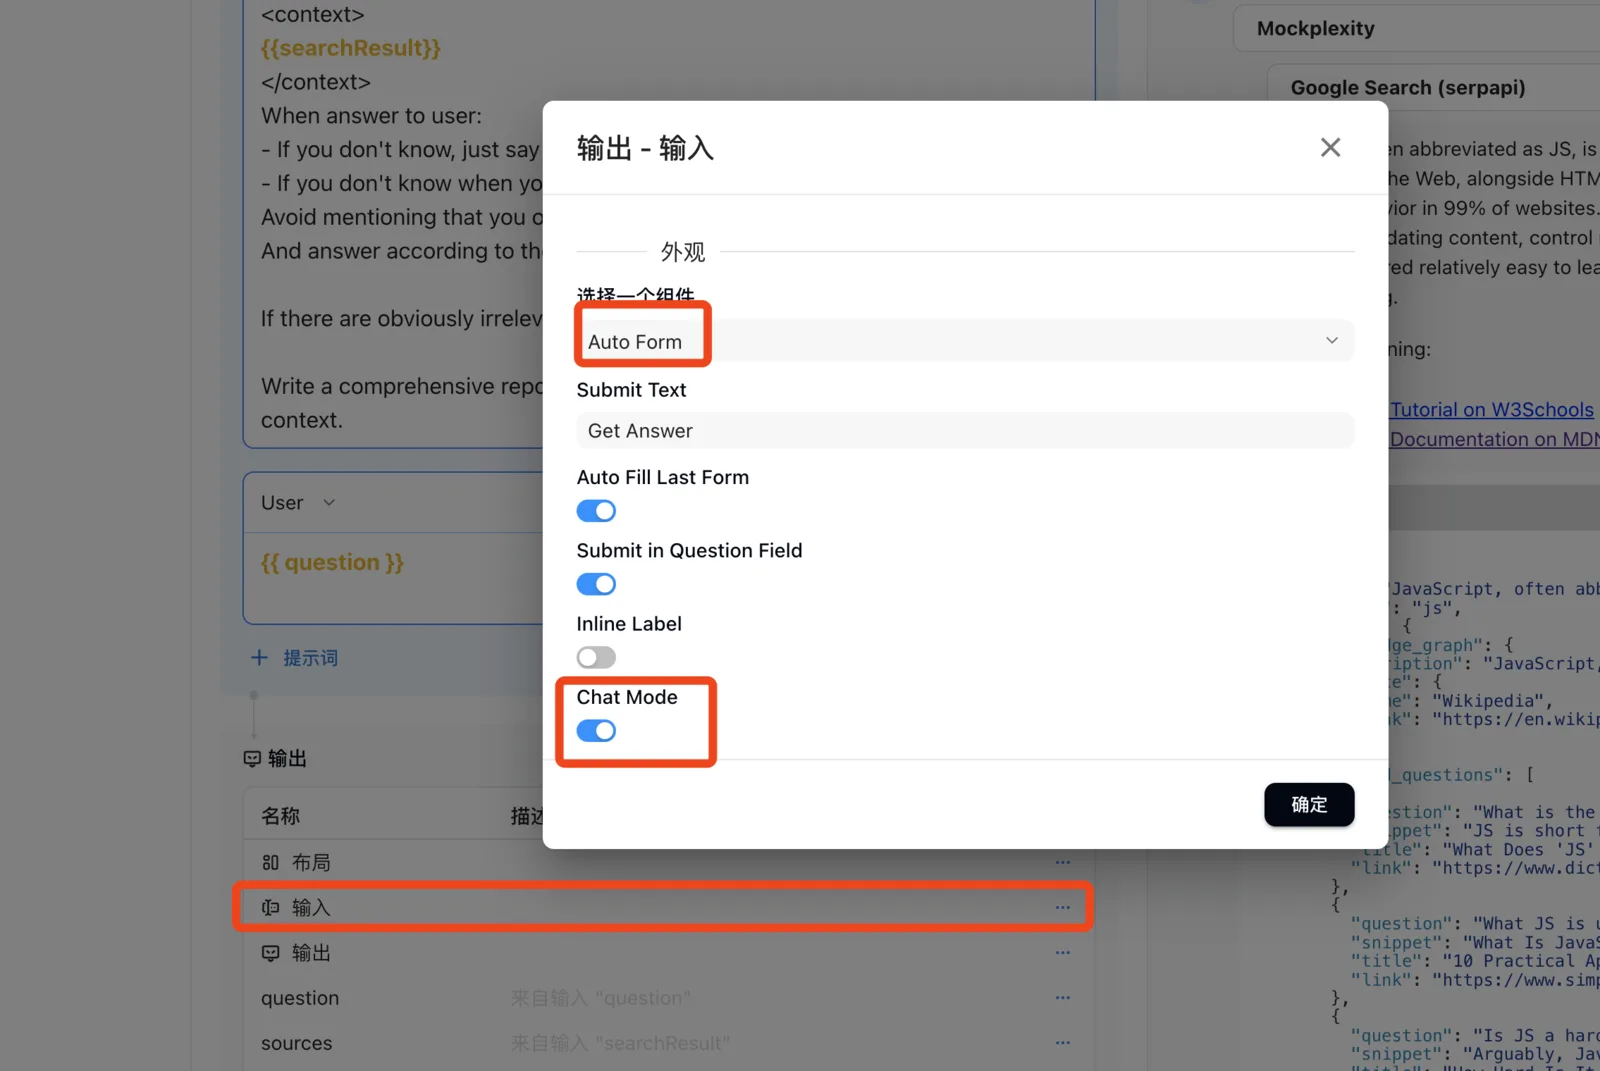Click the 布局 layout icon
1600x1071 pixels.
270,862
